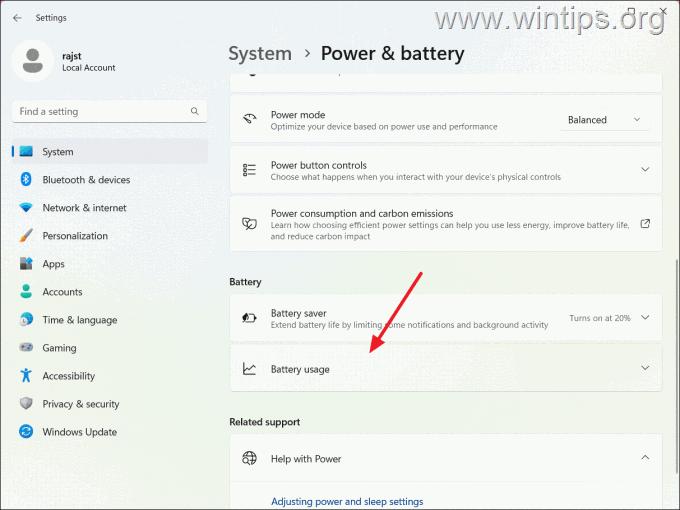
Task: Click the Windows Update sync icon
Action: tap(26, 432)
